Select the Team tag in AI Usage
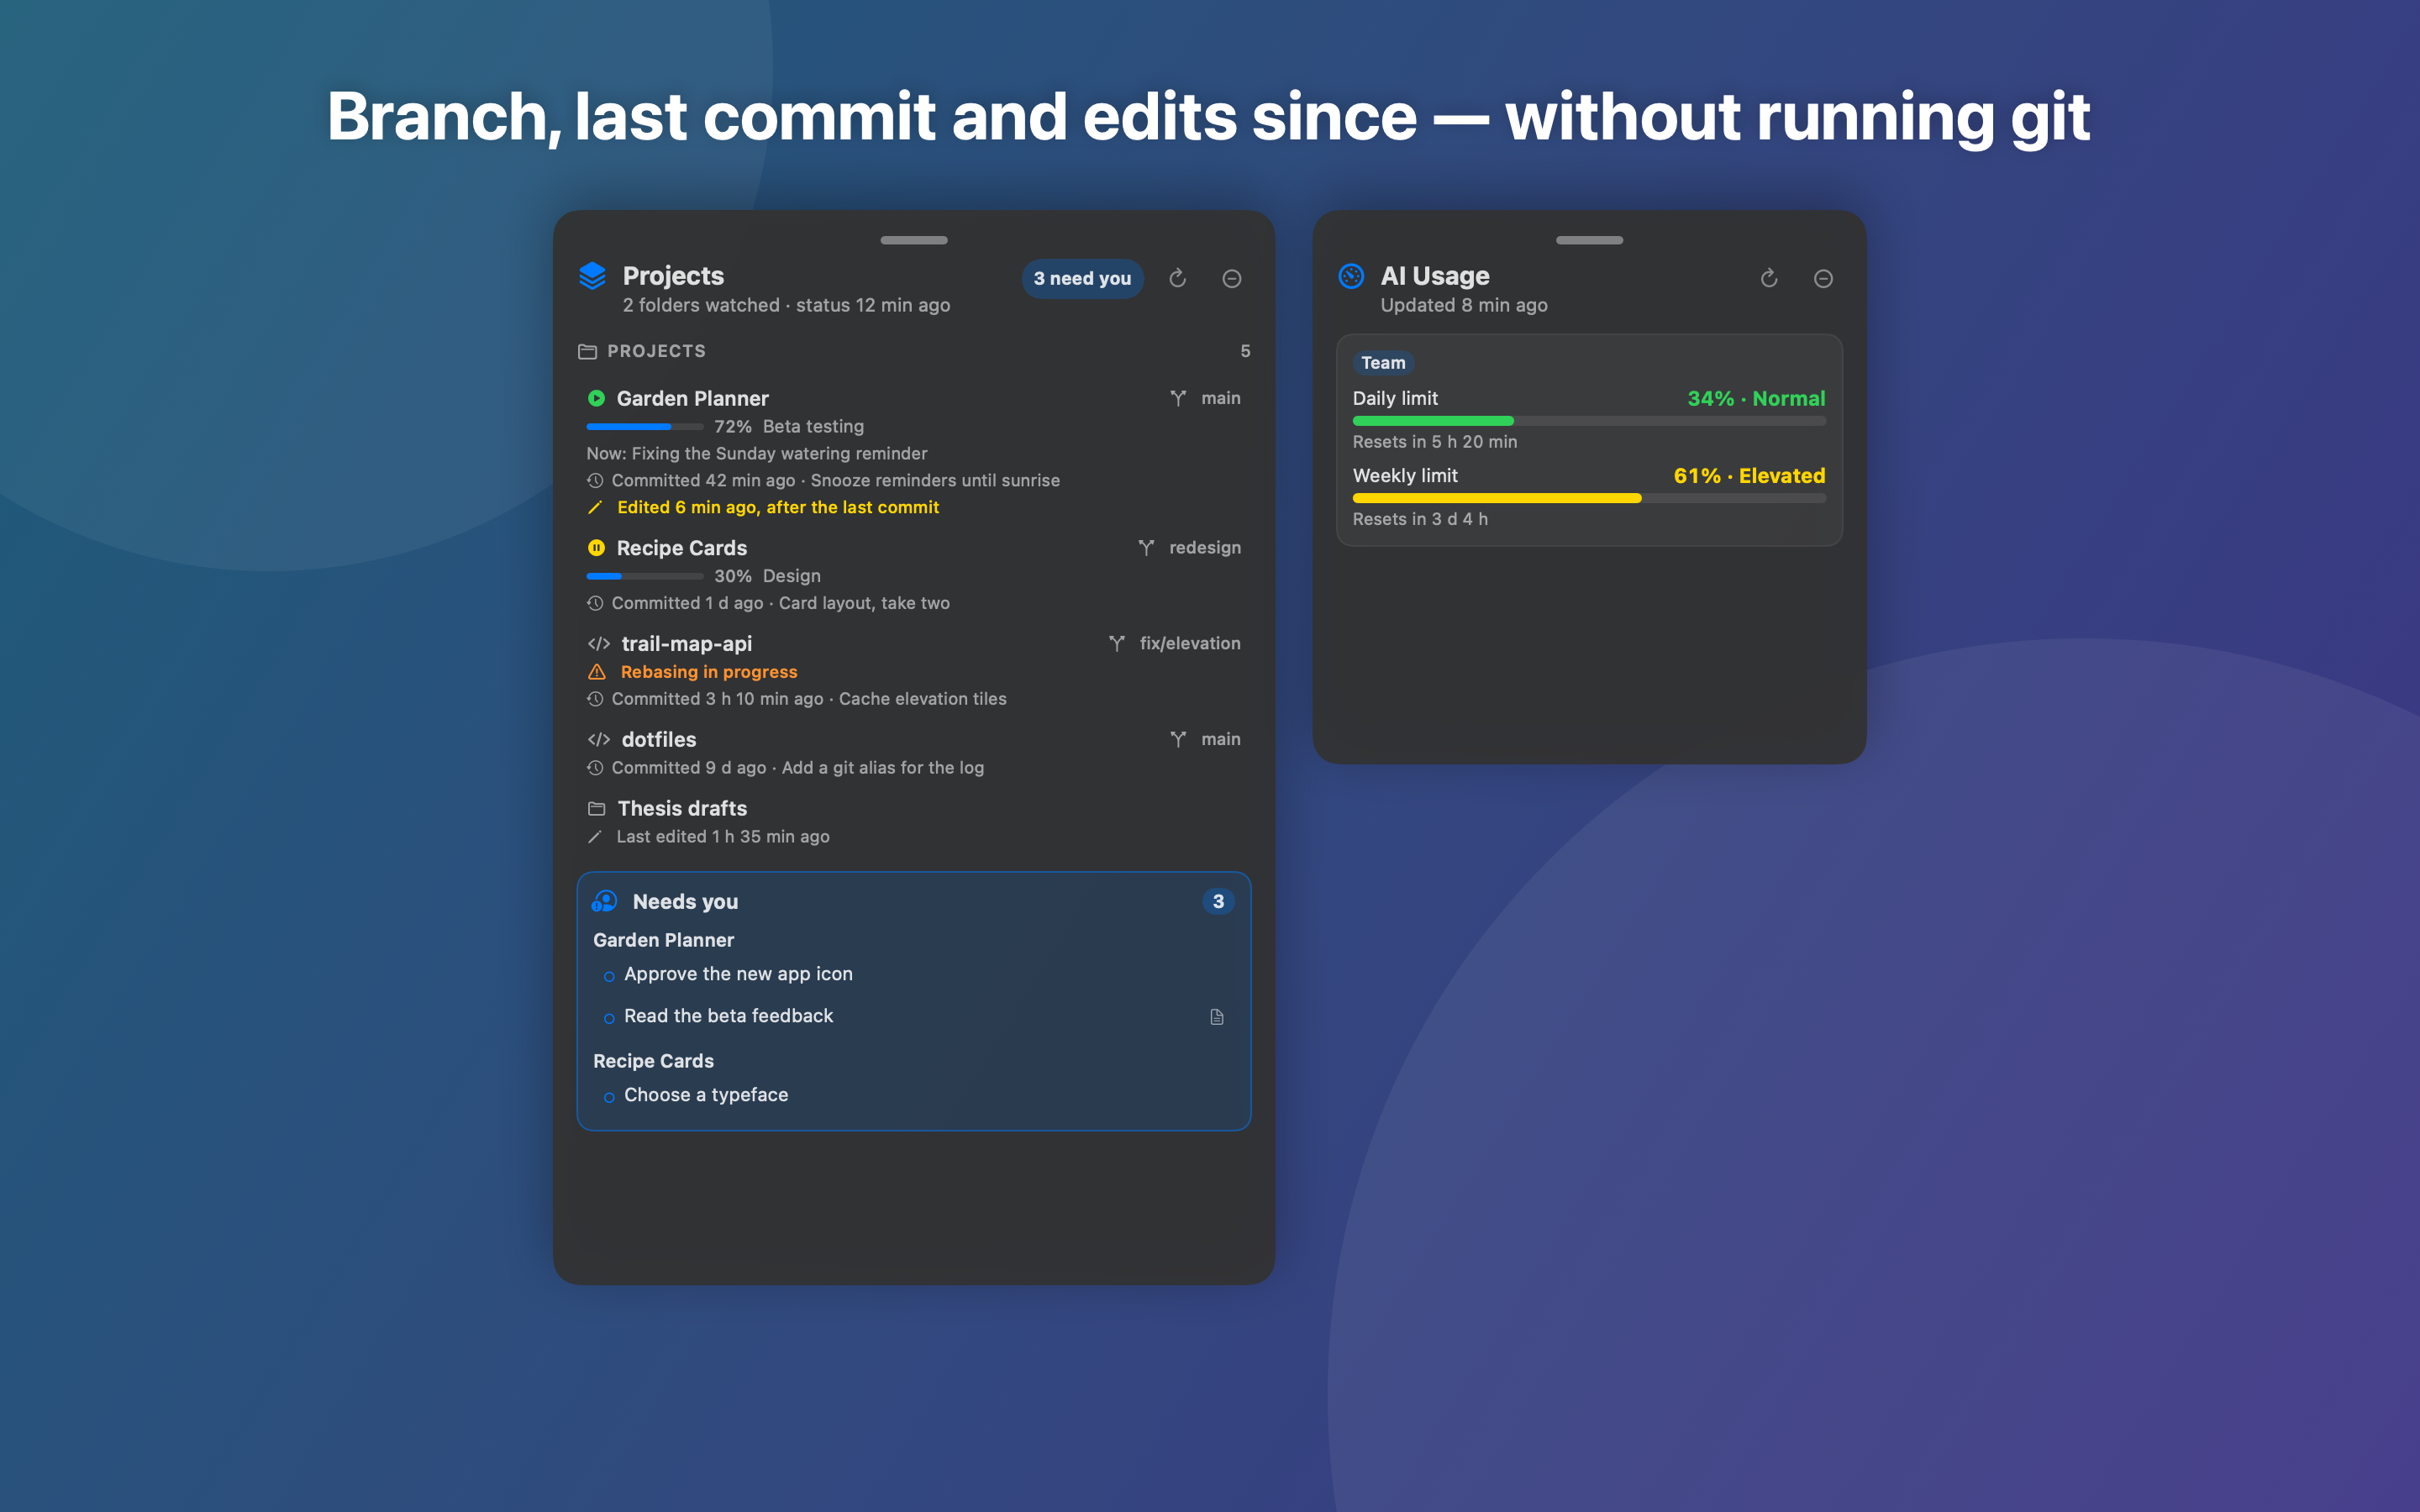The width and height of the screenshot is (2420, 1512). [x=1383, y=363]
